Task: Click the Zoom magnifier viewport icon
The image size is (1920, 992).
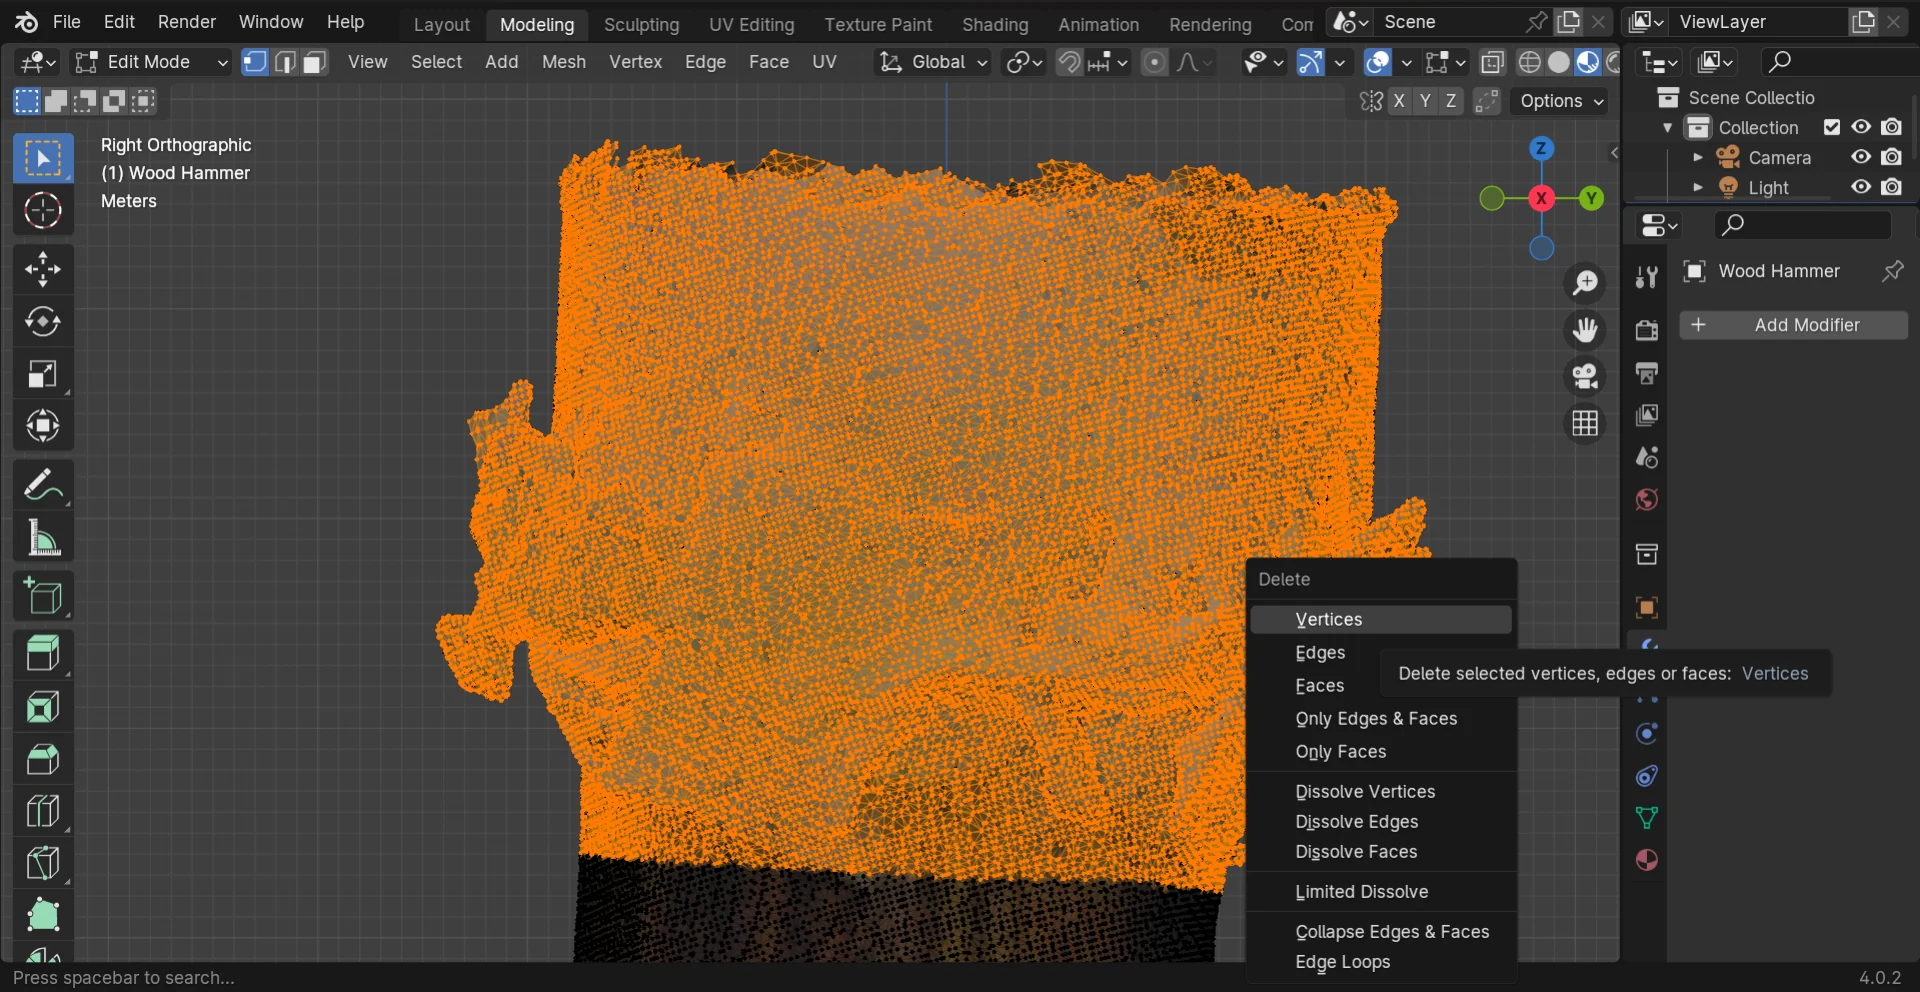Action: click(1585, 283)
